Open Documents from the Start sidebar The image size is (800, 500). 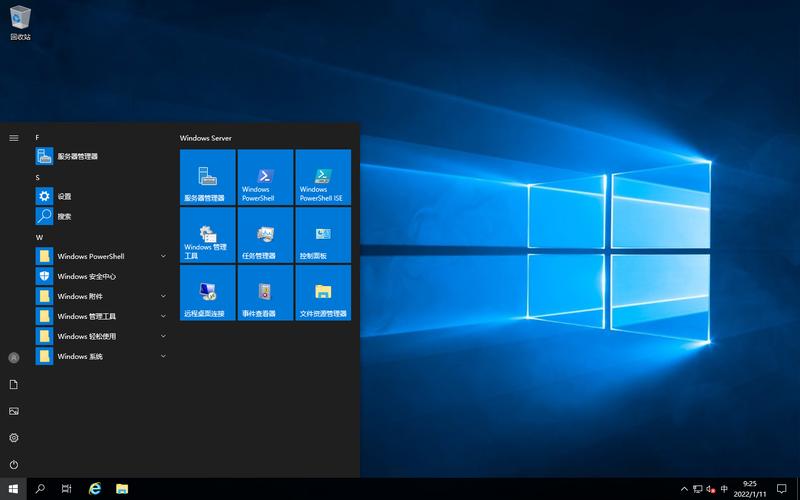tap(14, 385)
